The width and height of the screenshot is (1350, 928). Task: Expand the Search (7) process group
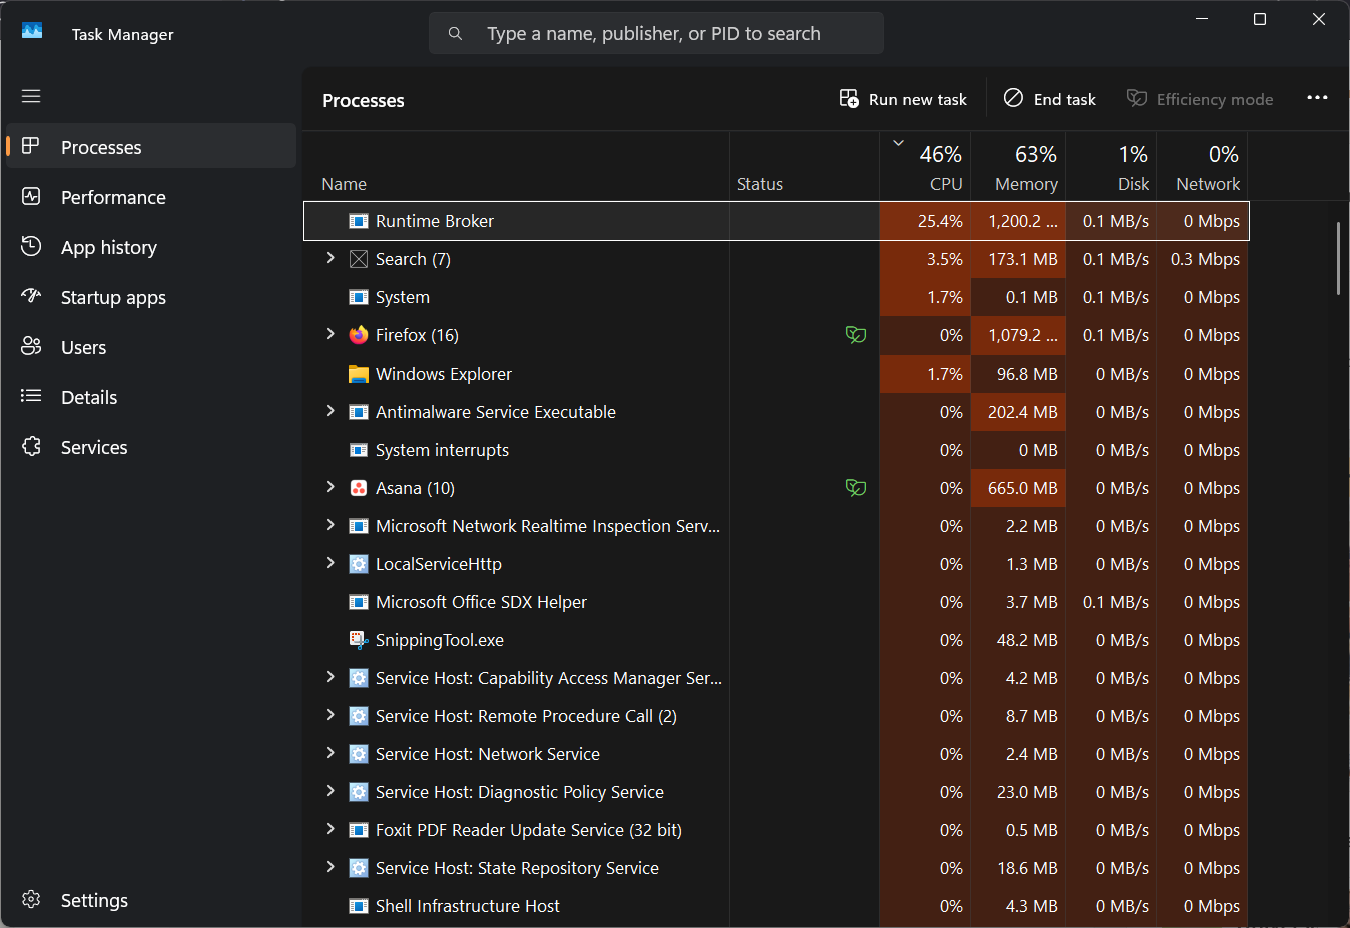coord(330,258)
